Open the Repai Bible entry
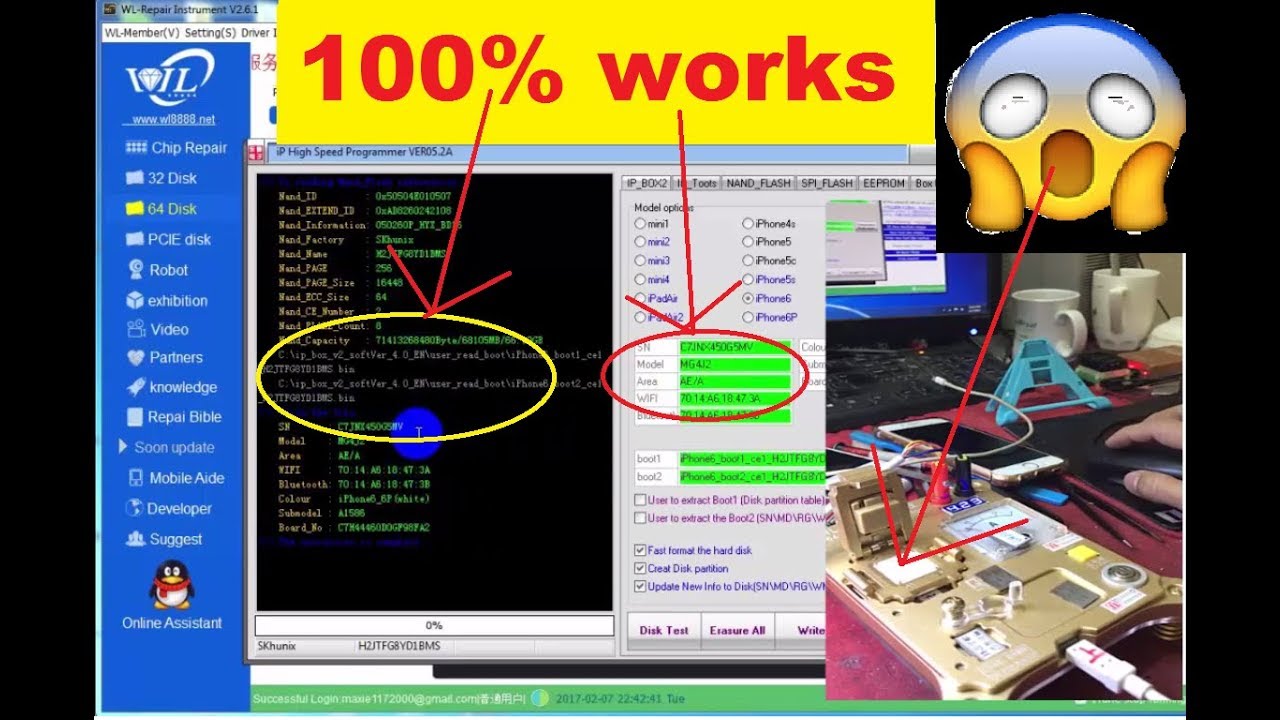Viewport: 1280px width, 720px height. click(173, 417)
